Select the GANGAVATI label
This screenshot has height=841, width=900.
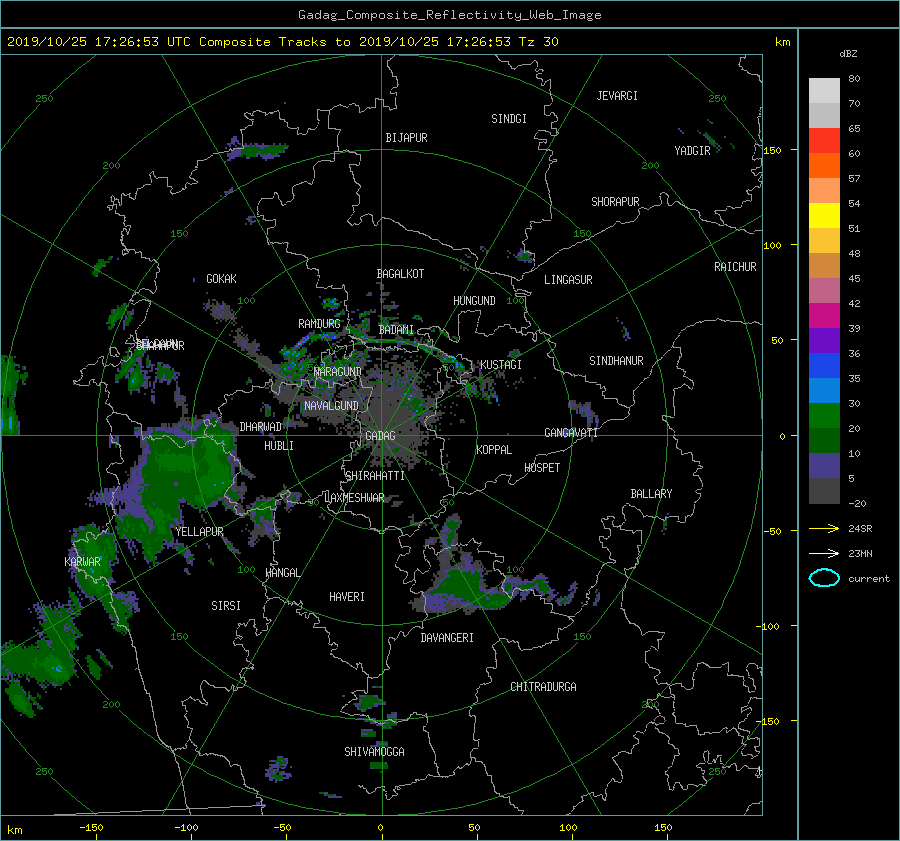tap(571, 433)
